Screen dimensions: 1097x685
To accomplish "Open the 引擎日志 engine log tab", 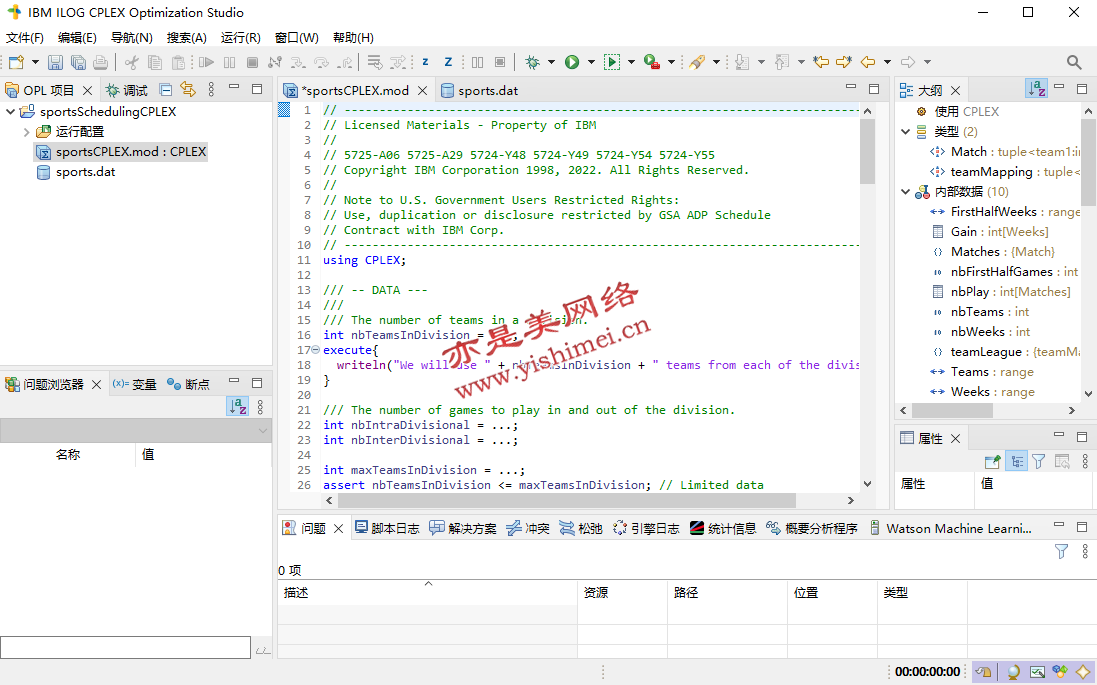I will coord(646,528).
